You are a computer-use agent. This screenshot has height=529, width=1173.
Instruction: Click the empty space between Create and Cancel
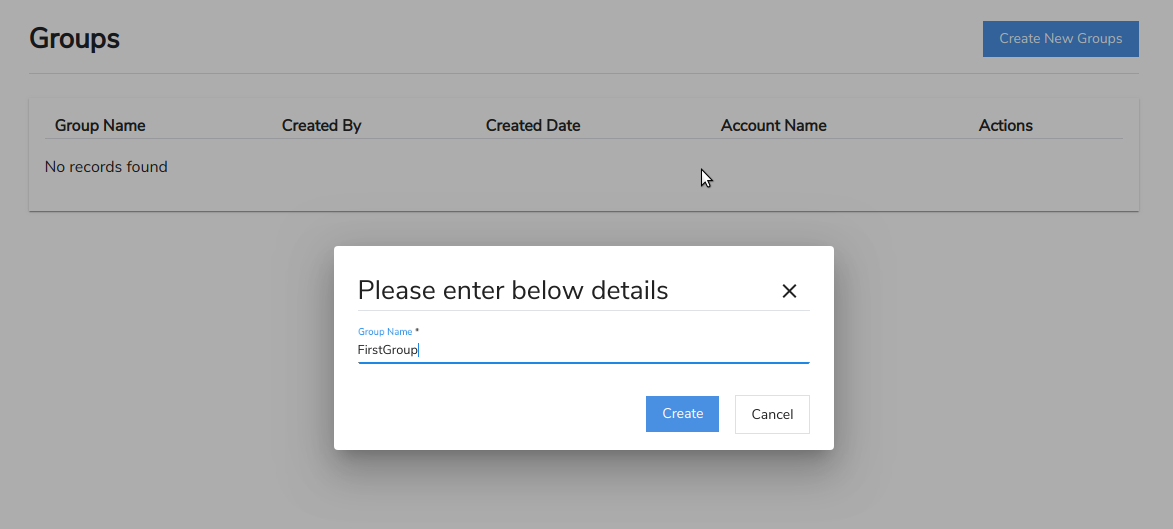tap(727, 414)
